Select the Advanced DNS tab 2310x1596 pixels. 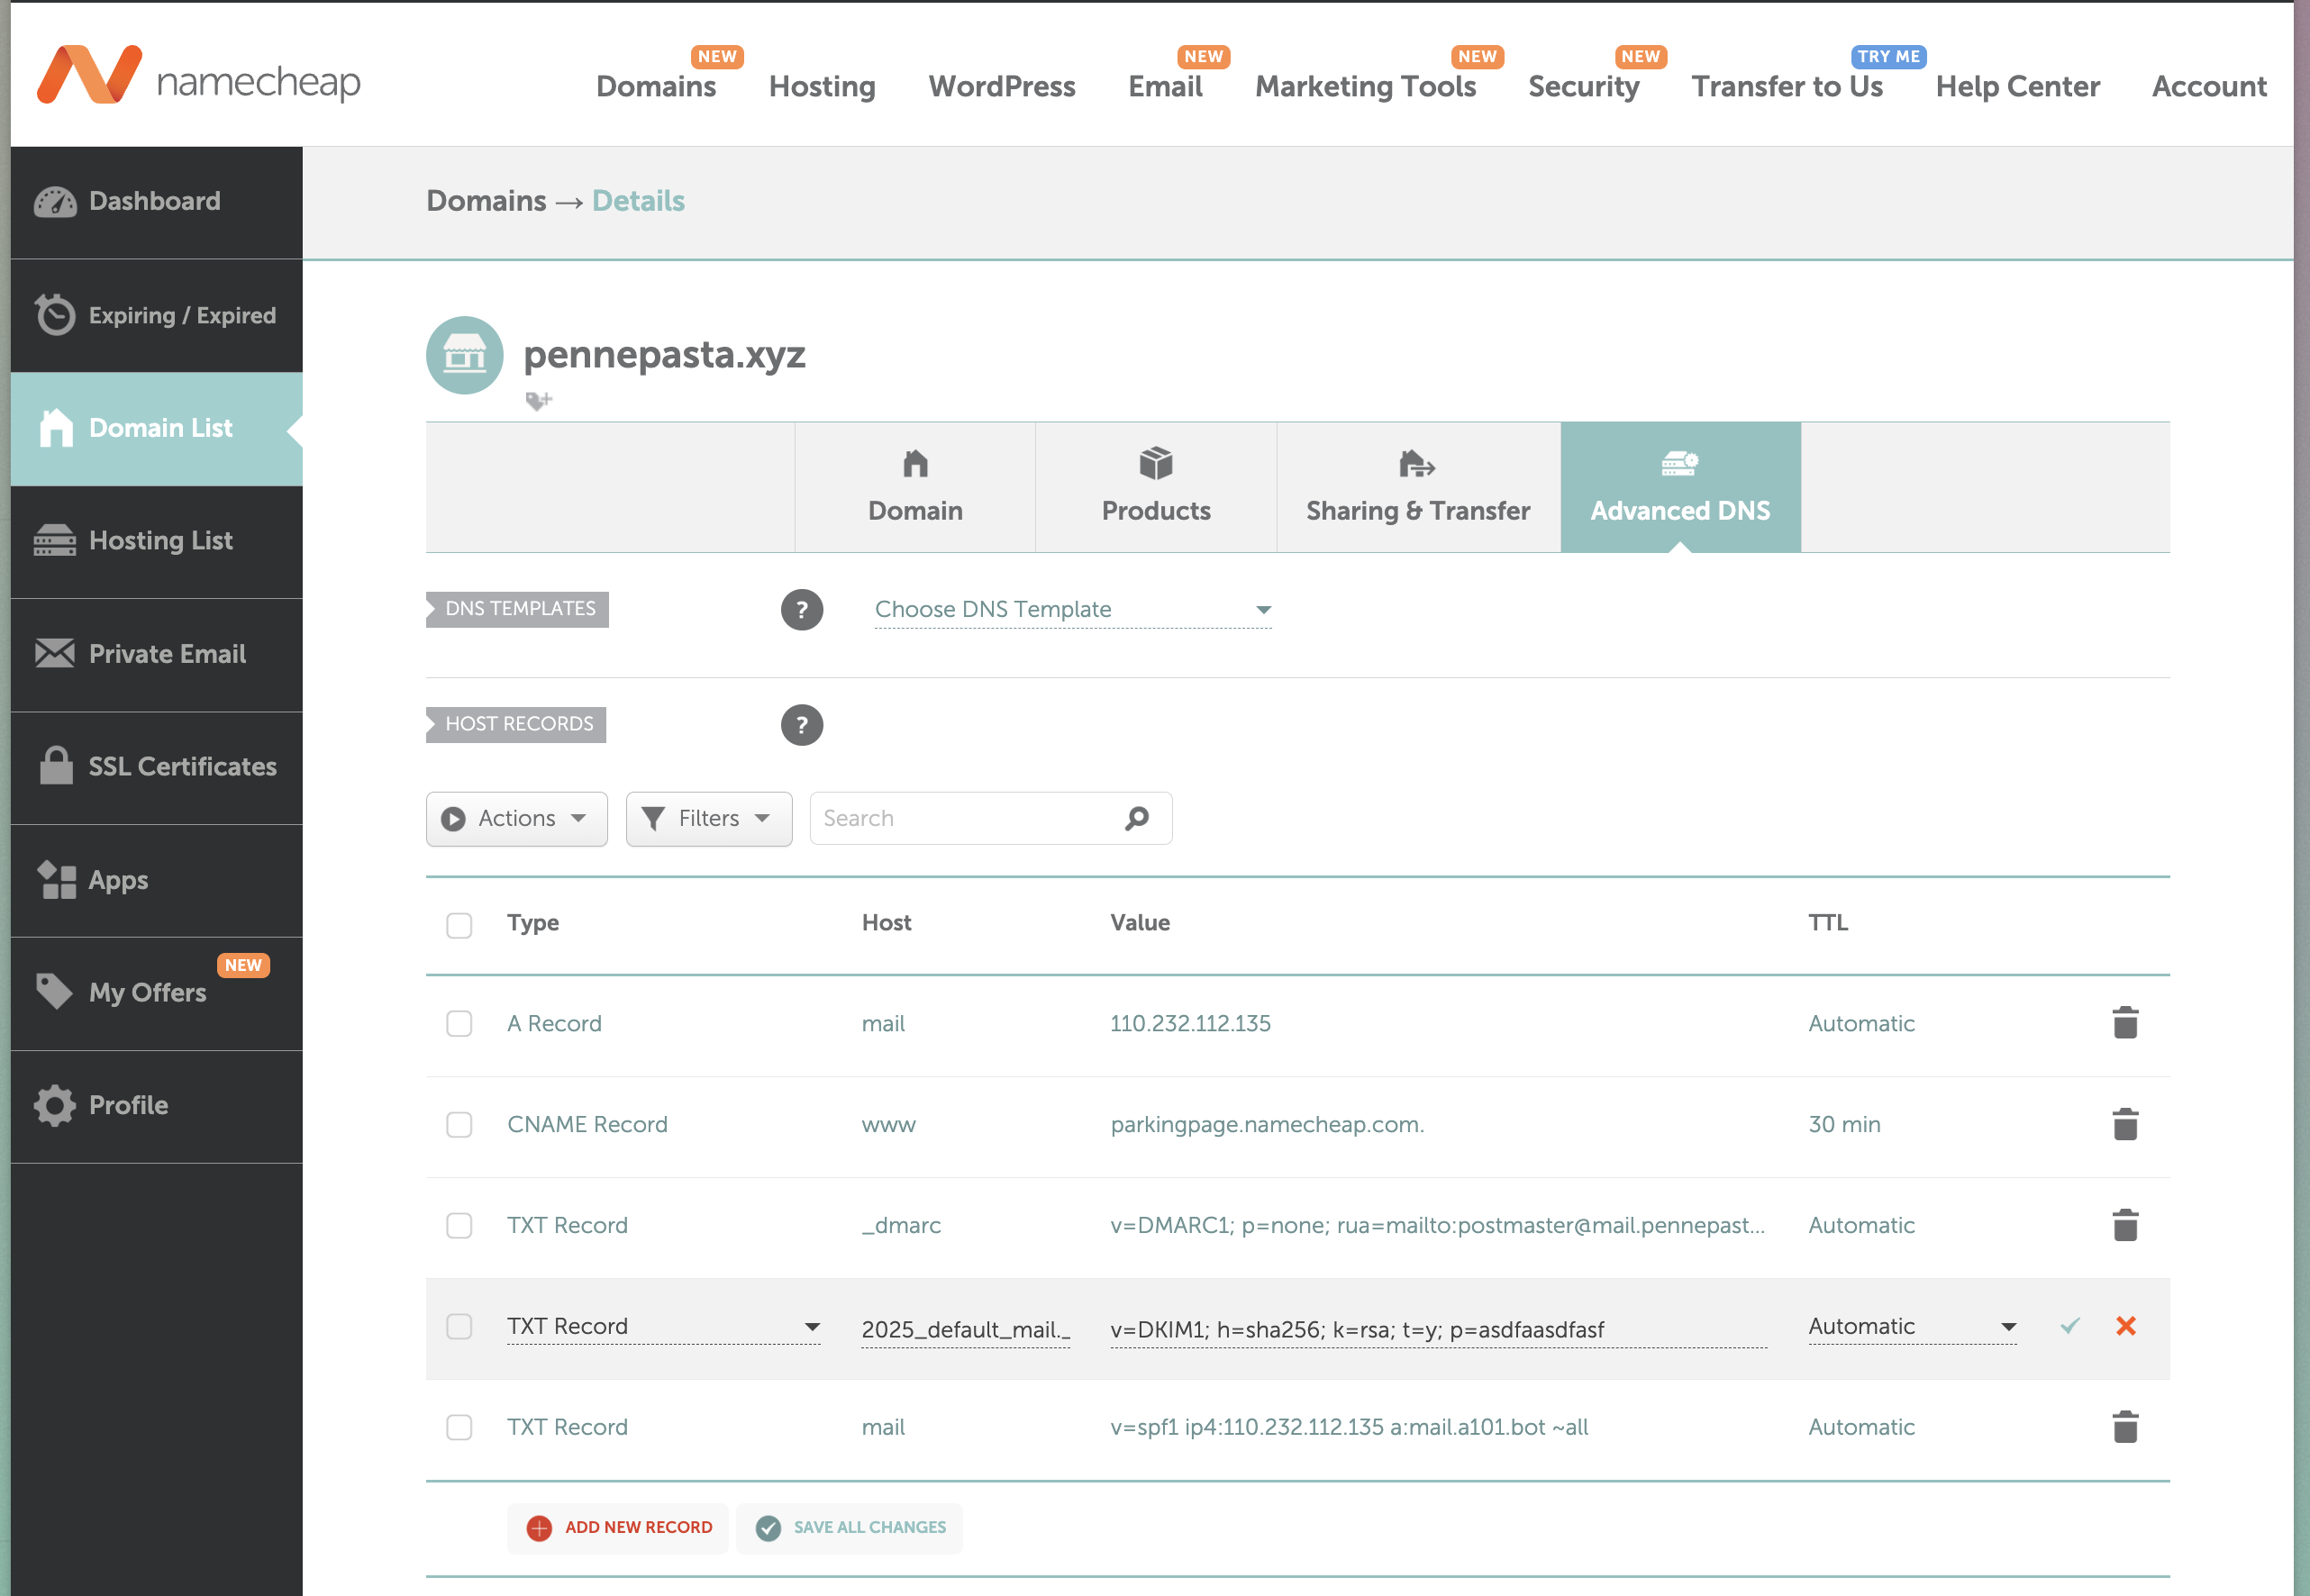[x=1680, y=488]
